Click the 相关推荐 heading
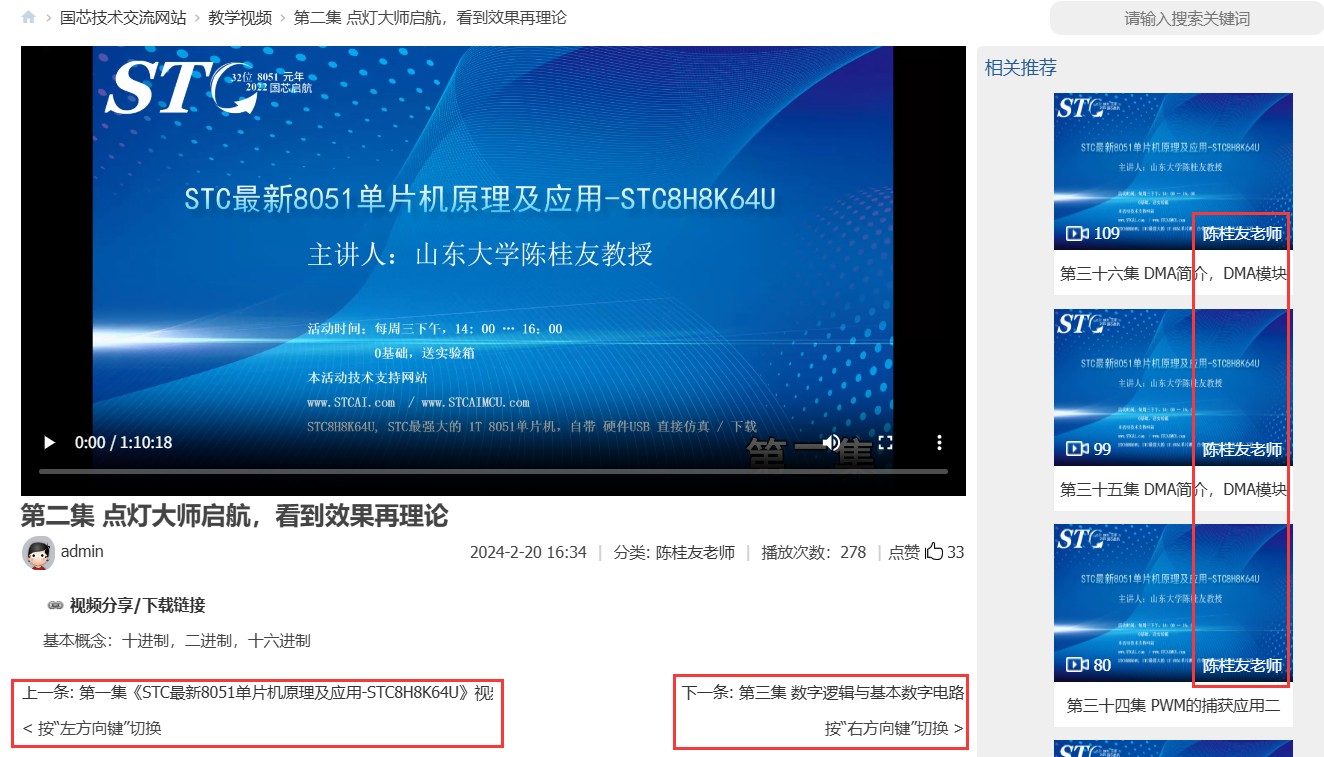 coord(1021,68)
